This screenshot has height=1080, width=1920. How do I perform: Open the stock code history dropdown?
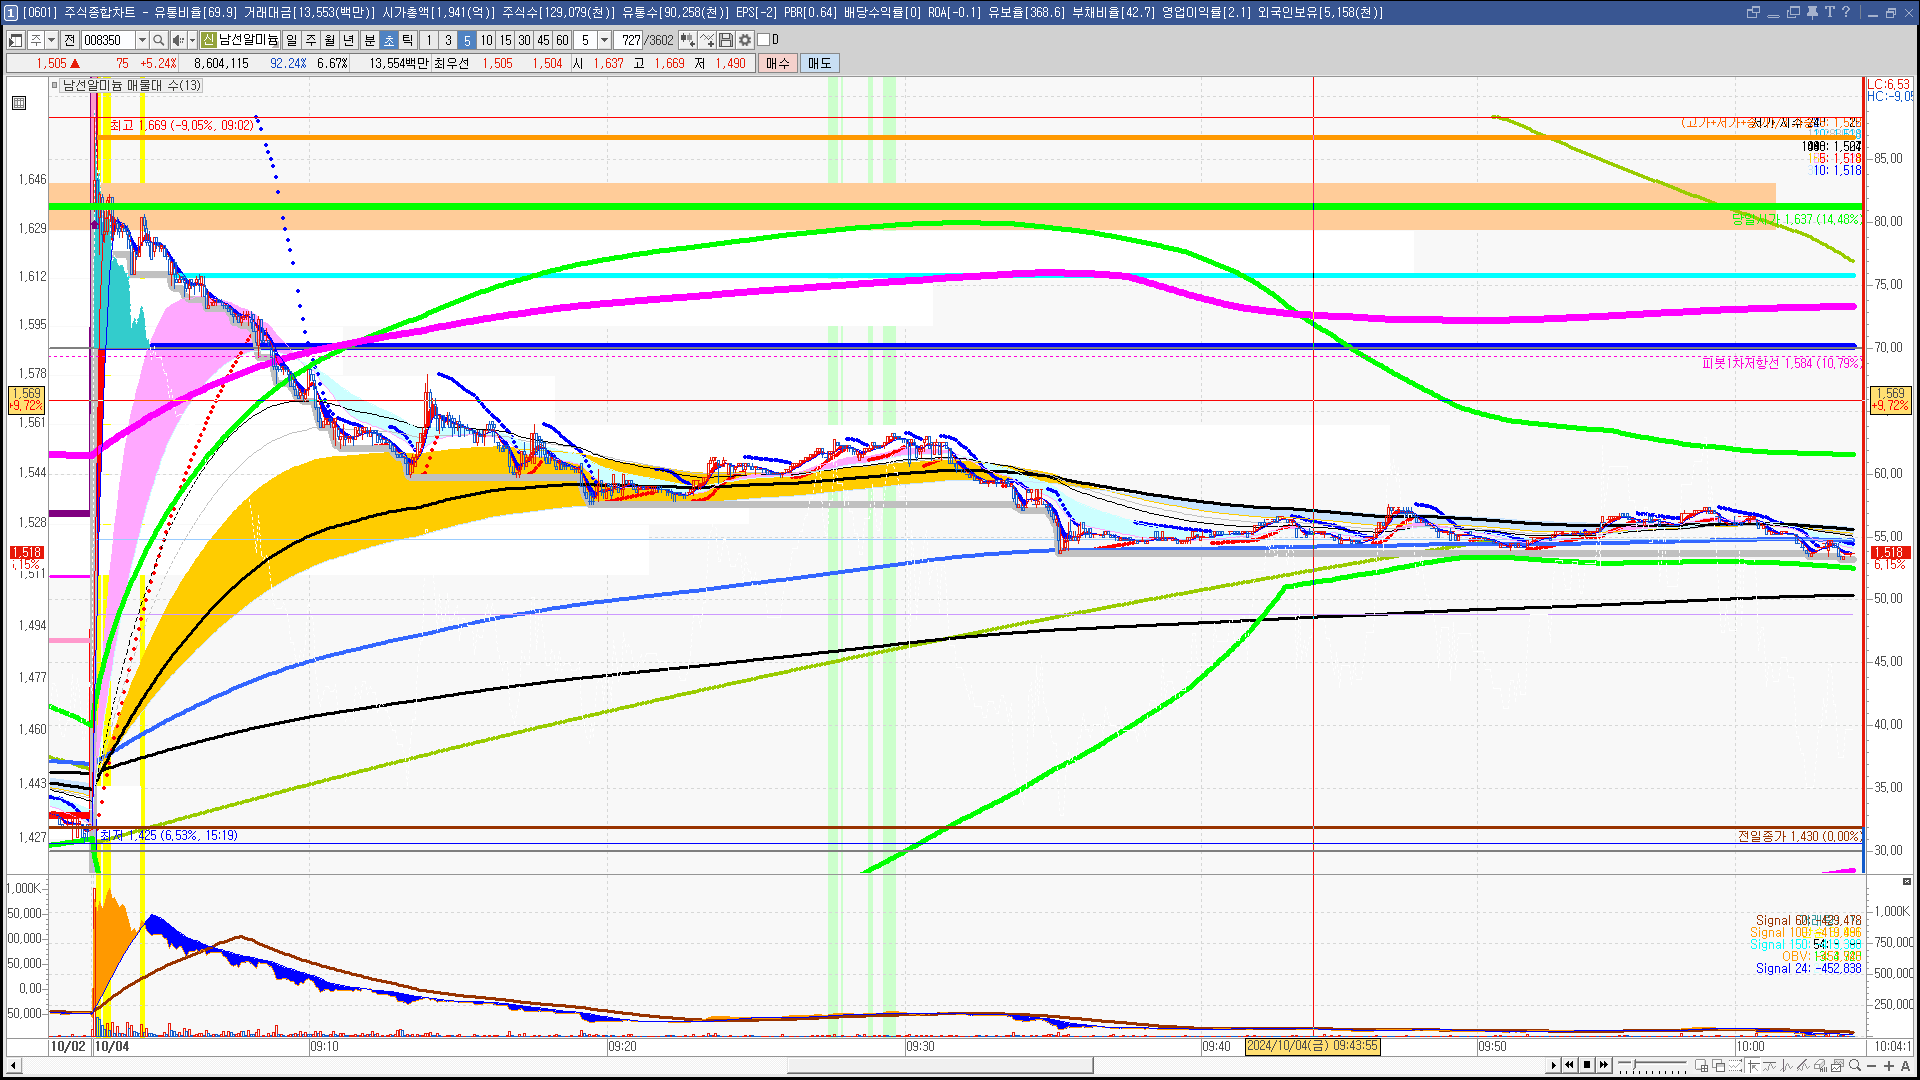[x=142, y=40]
